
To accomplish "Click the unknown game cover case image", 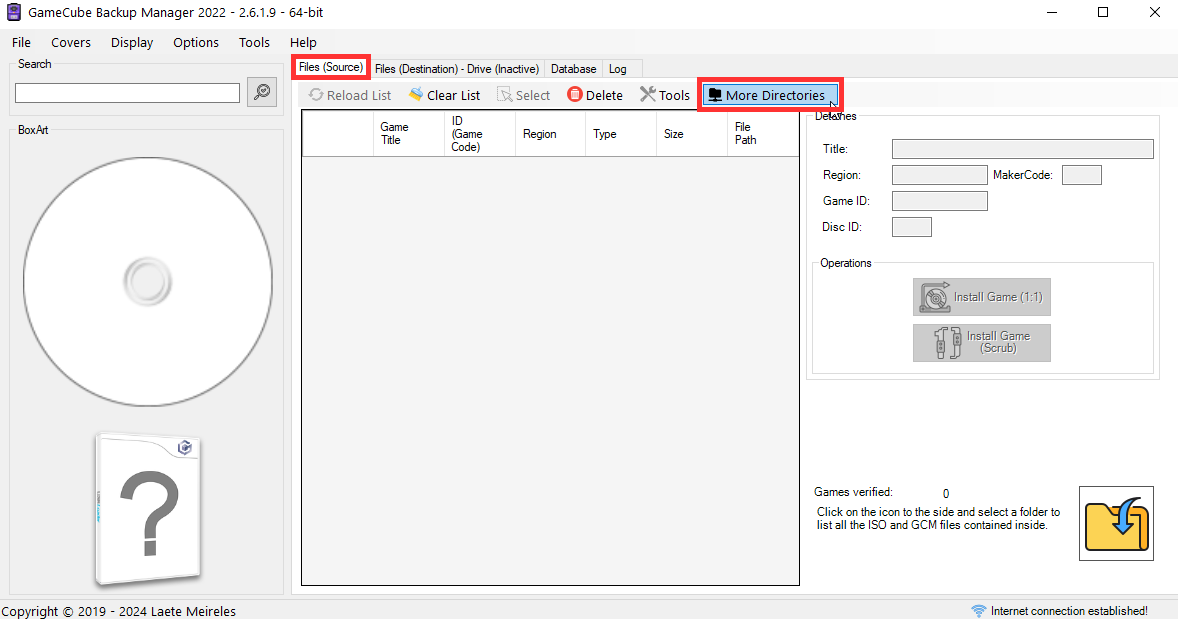I will click(x=148, y=509).
